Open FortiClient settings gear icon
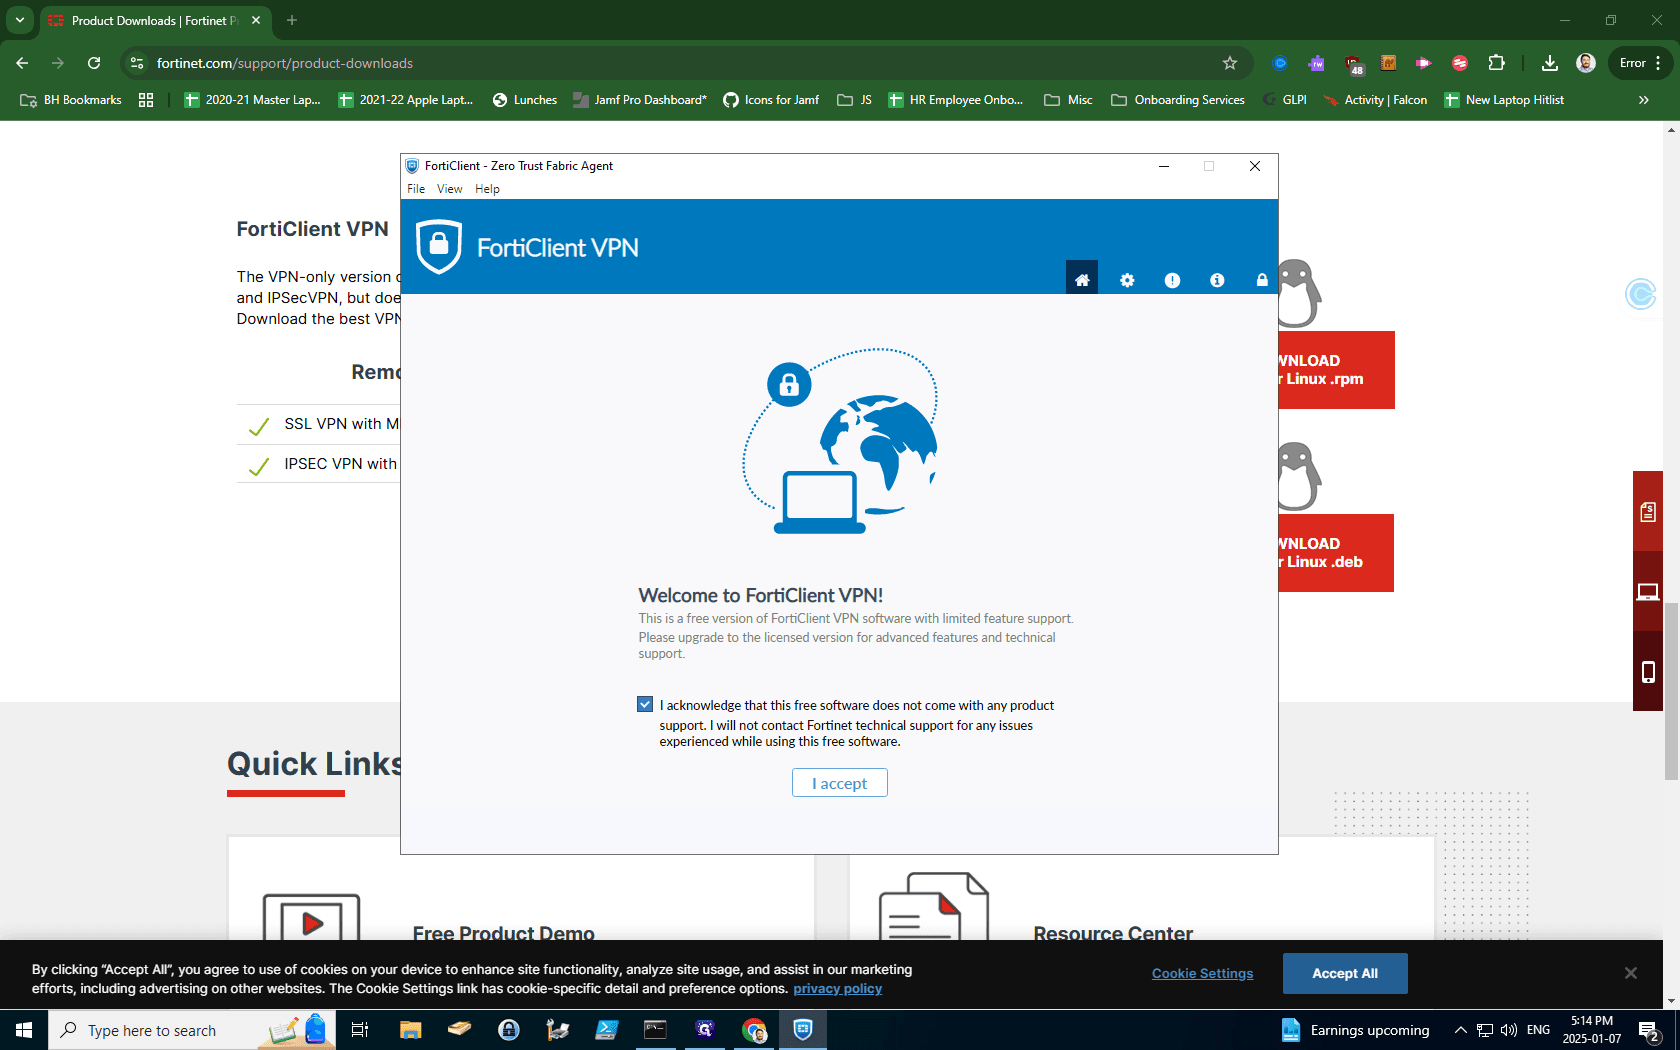This screenshot has height=1050, width=1680. click(1127, 280)
